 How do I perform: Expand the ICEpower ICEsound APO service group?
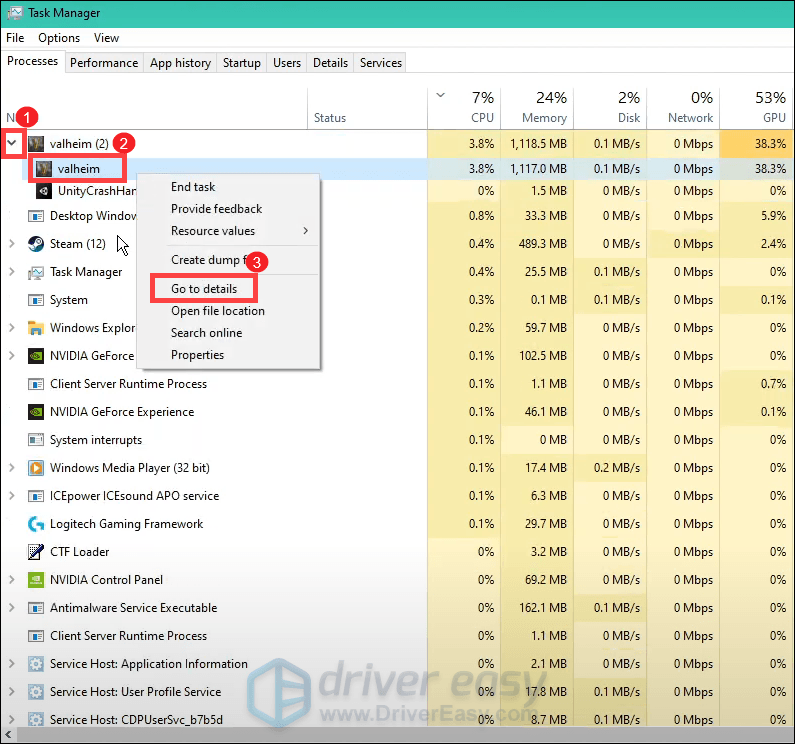(x=12, y=496)
